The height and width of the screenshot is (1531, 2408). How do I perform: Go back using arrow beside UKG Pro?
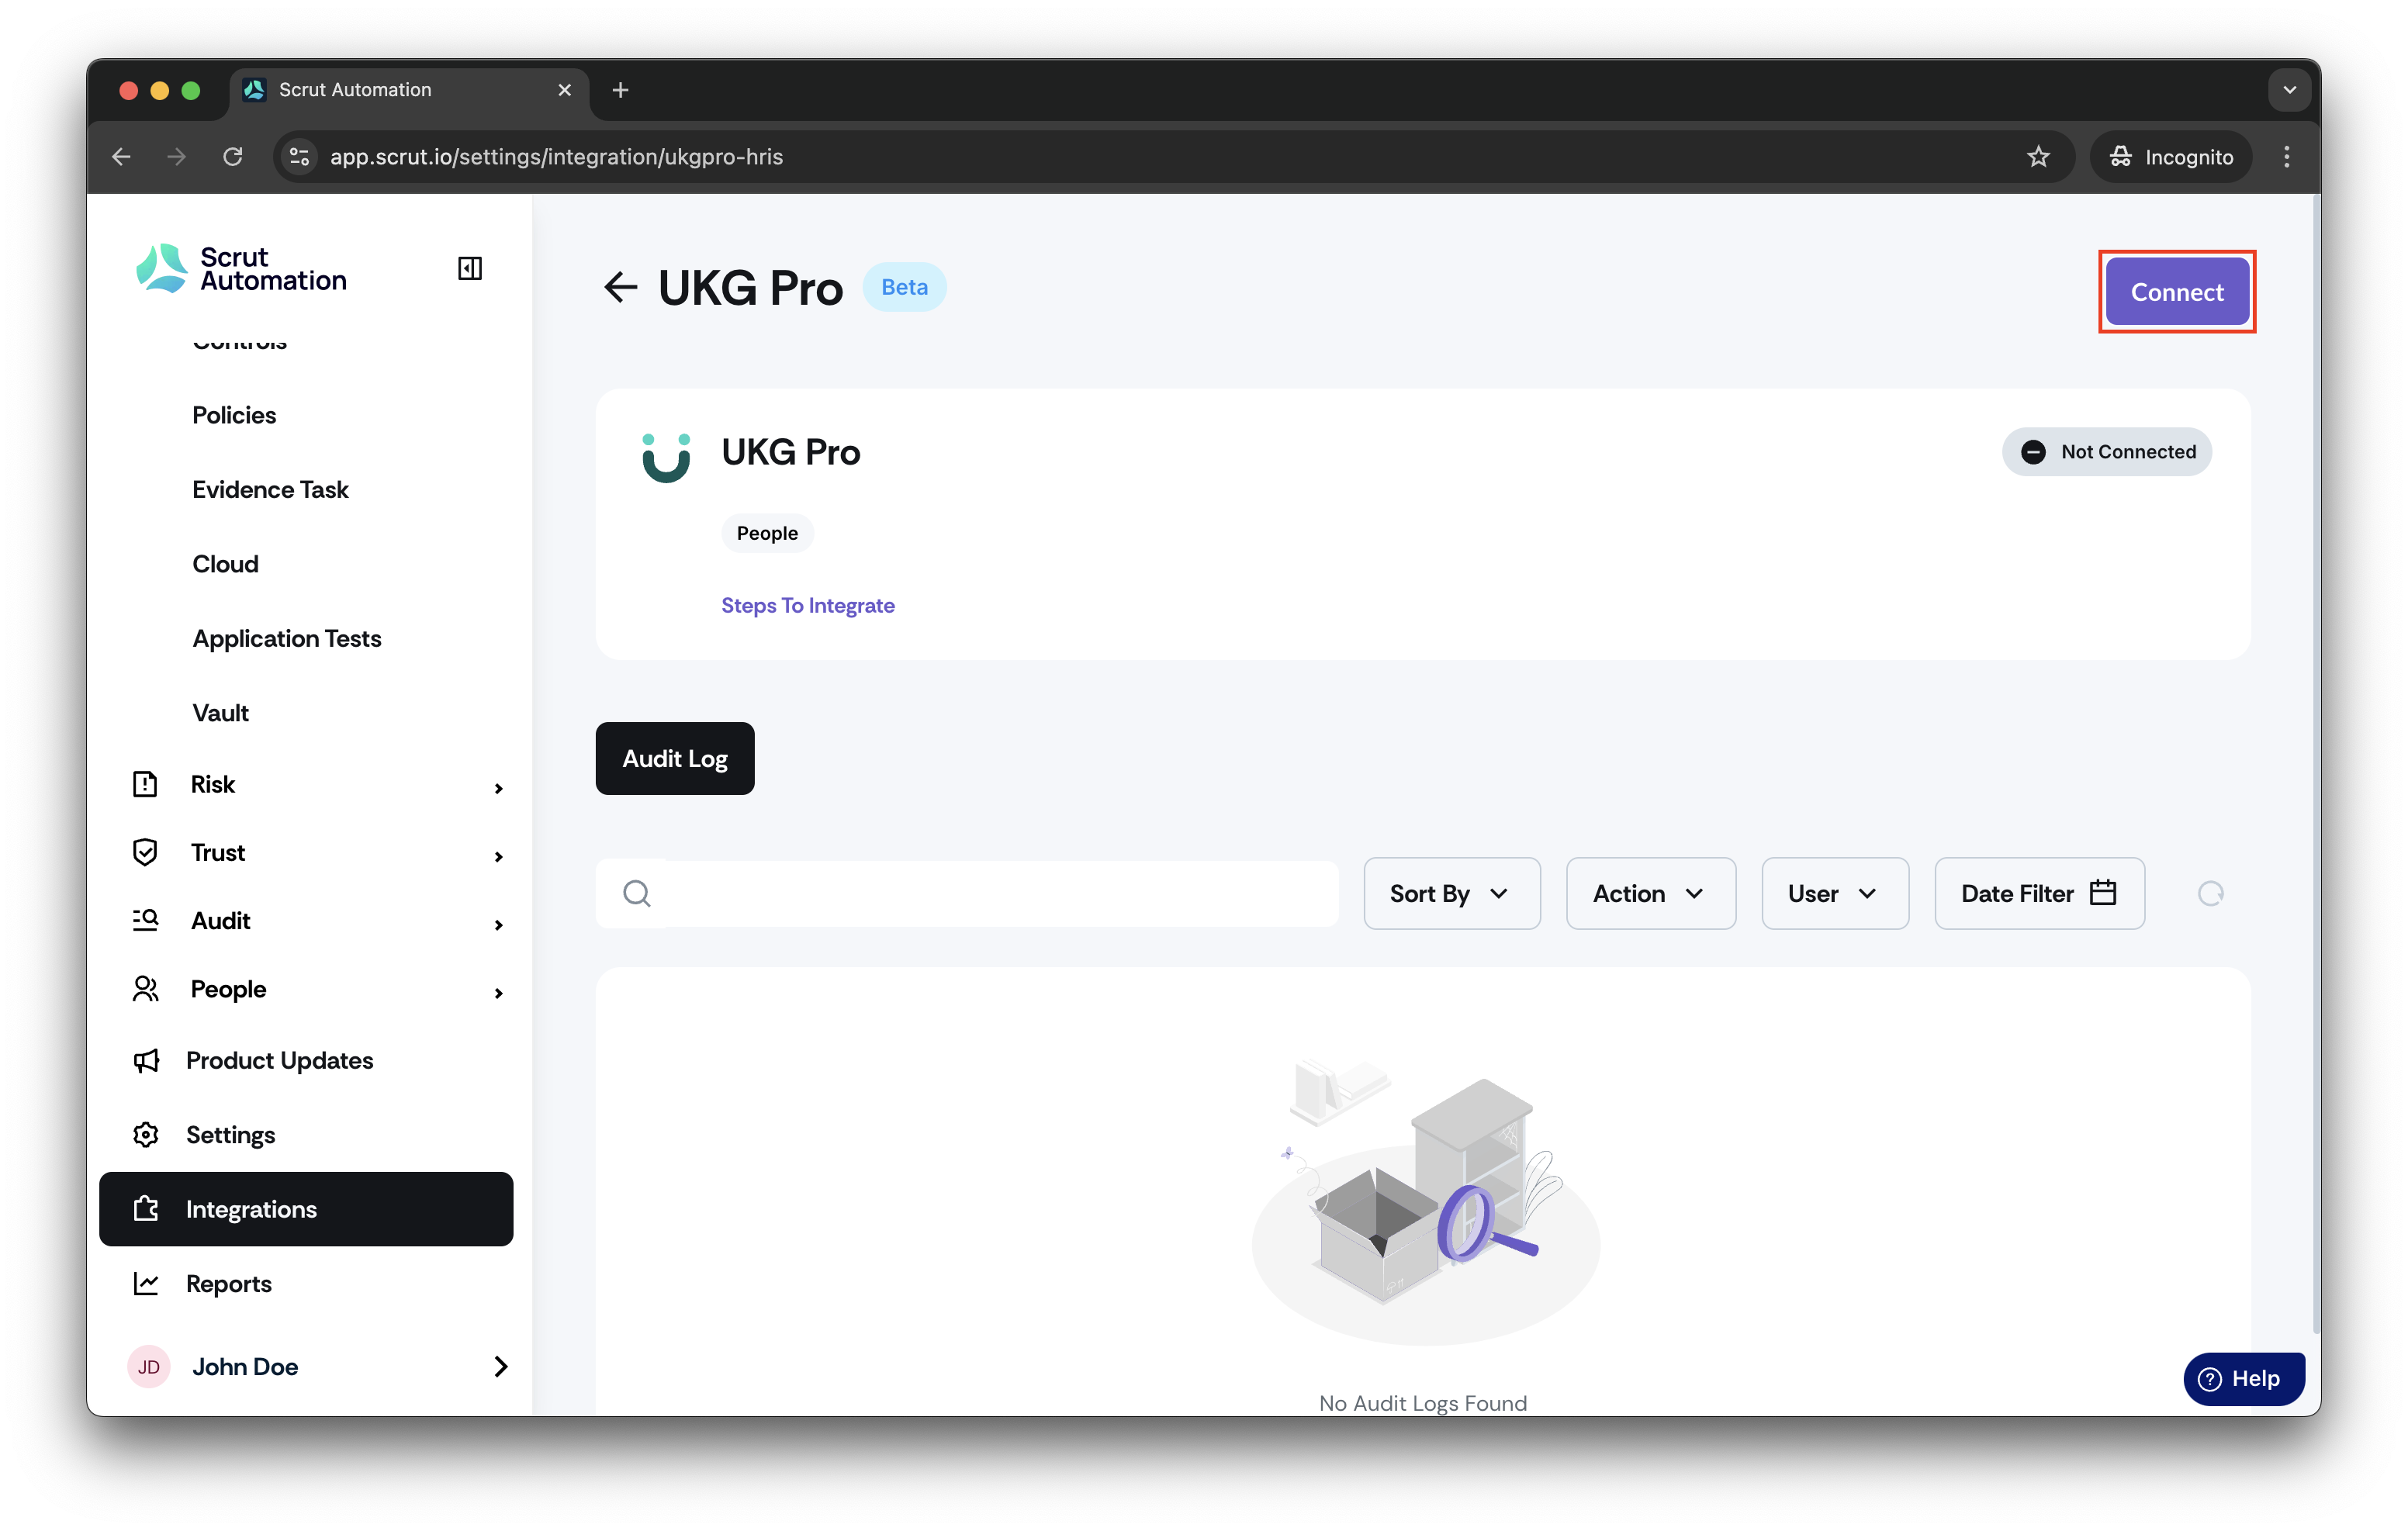621,288
